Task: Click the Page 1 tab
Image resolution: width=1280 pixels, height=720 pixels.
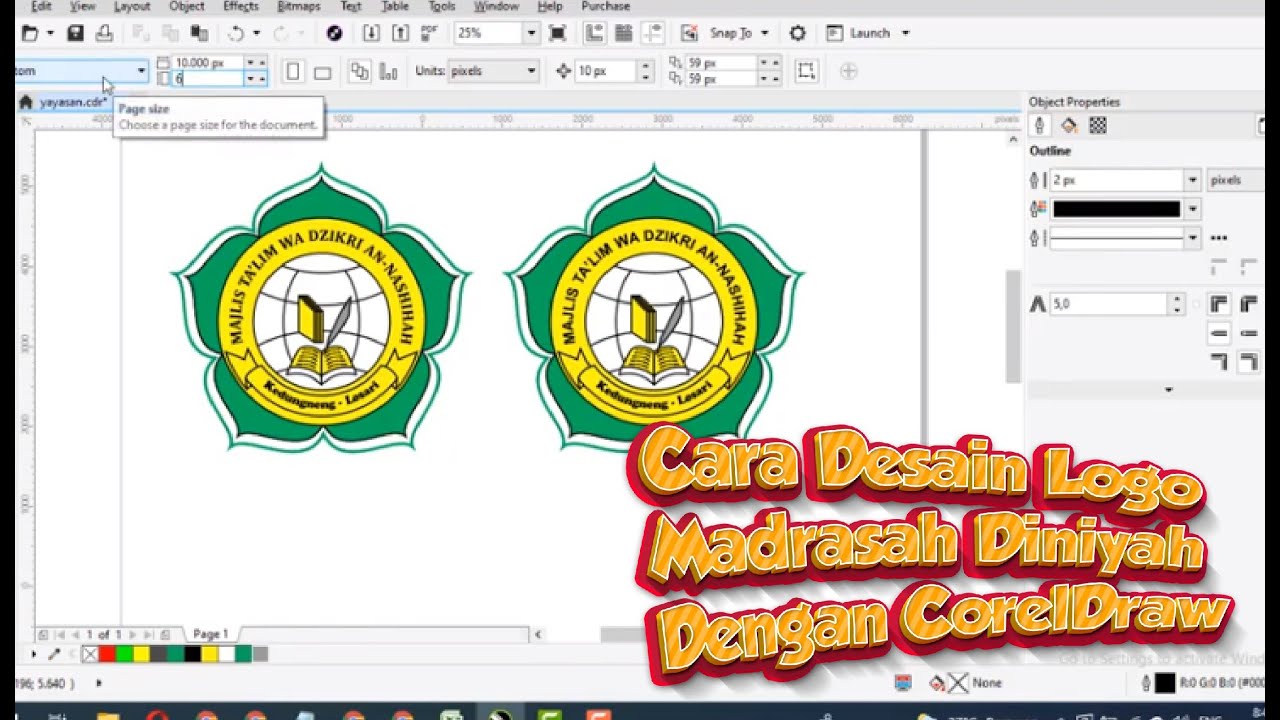Action: 211,634
